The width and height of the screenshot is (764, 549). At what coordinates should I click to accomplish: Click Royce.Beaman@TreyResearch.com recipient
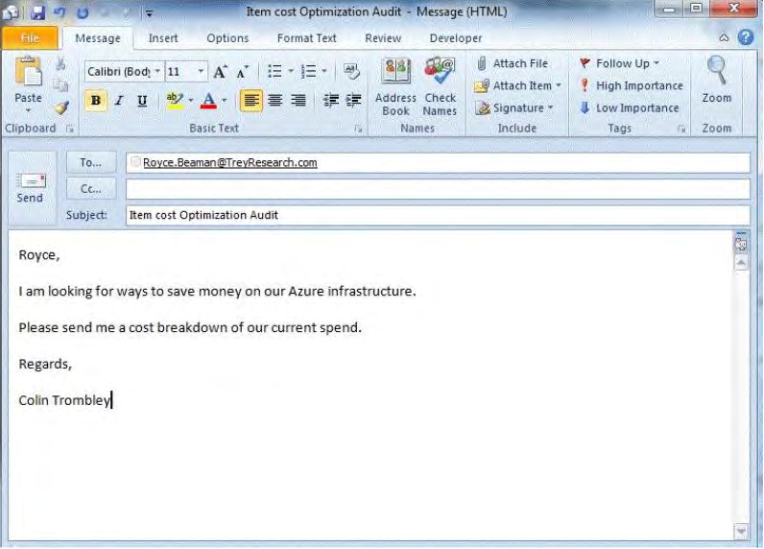point(230,163)
